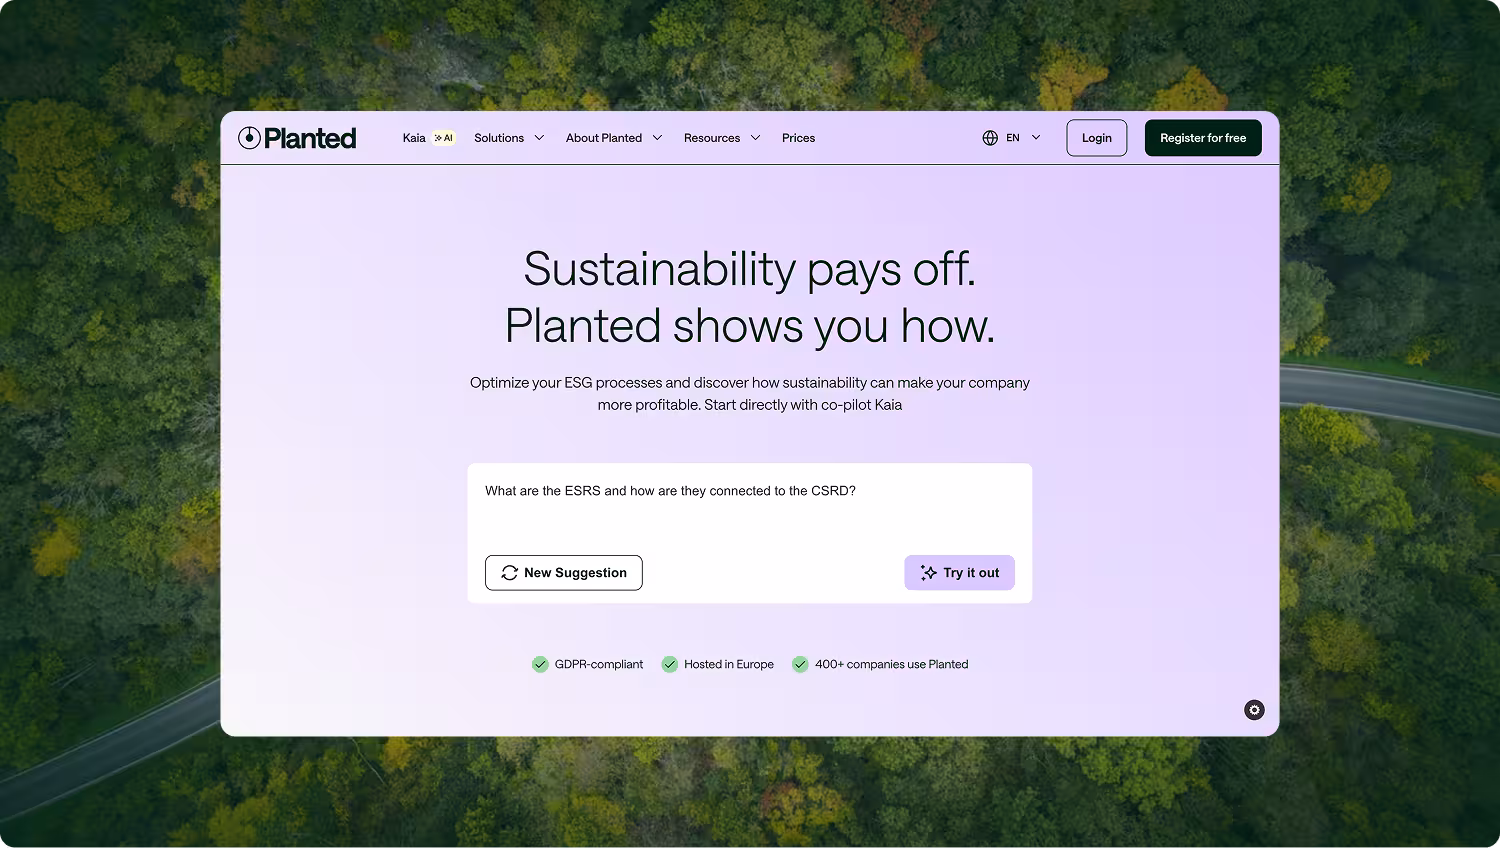Click the 400+ companies checkmark icon
1500x848 pixels.
800,664
